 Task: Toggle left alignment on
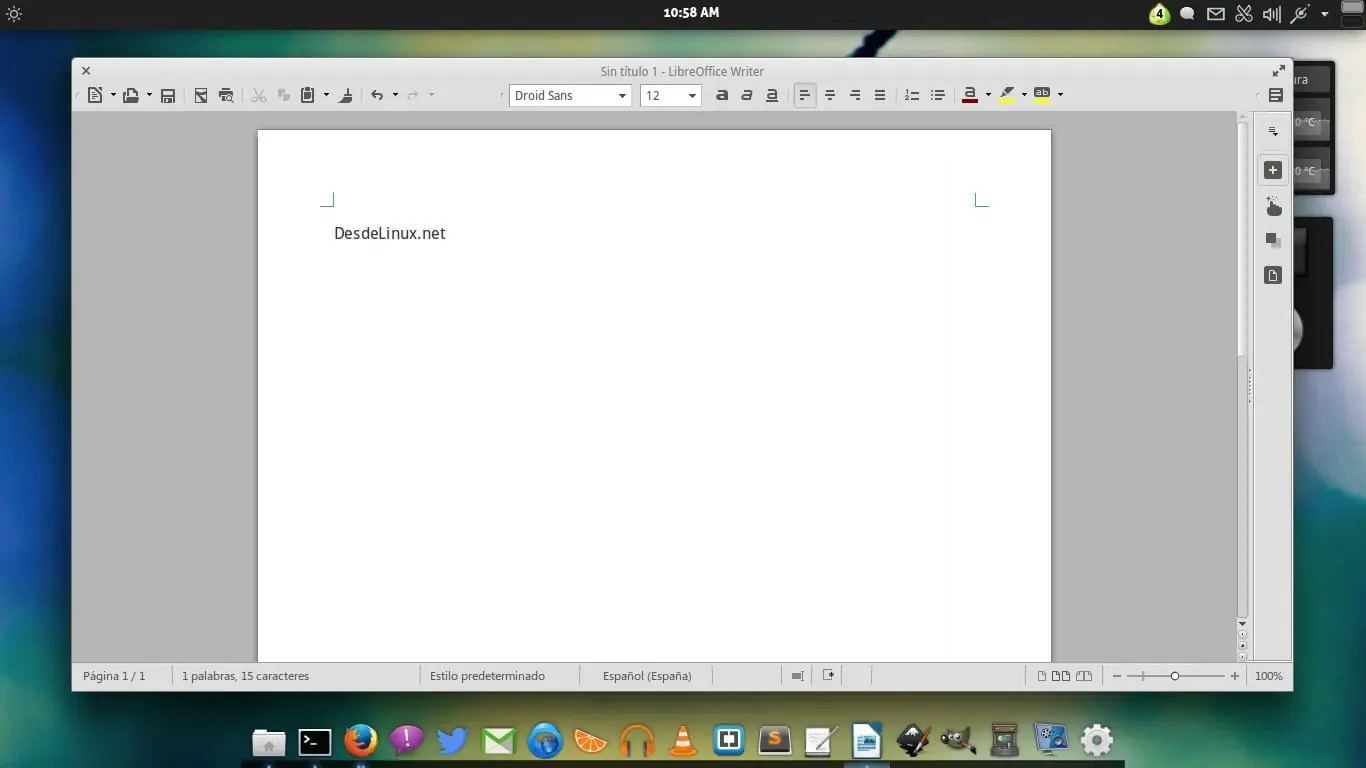(805, 95)
